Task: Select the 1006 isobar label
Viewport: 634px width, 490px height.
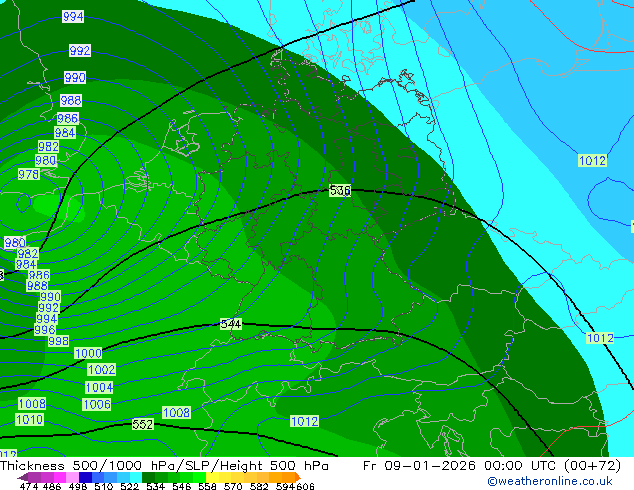Action: tap(97, 404)
